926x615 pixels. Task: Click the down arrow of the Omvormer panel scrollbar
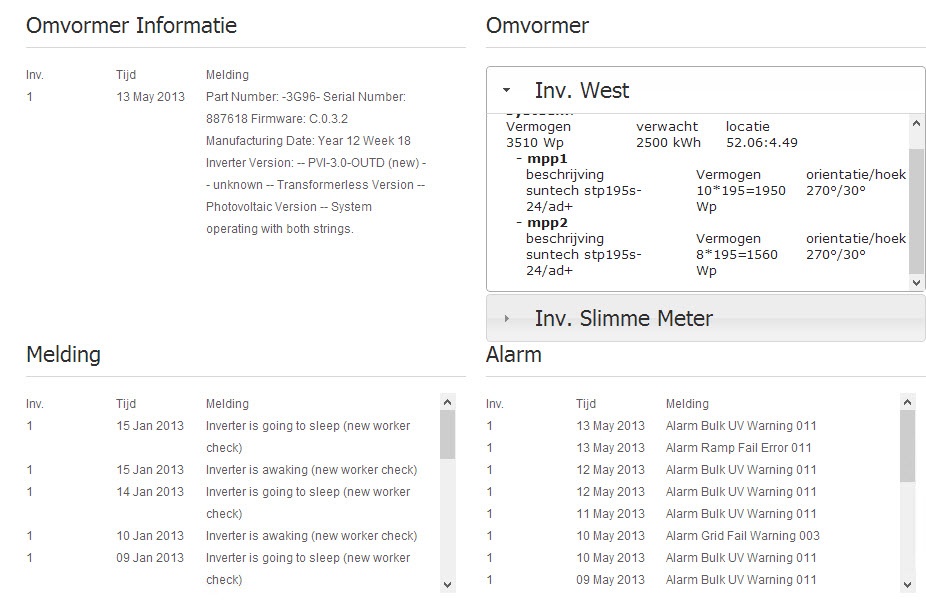pos(916,282)
